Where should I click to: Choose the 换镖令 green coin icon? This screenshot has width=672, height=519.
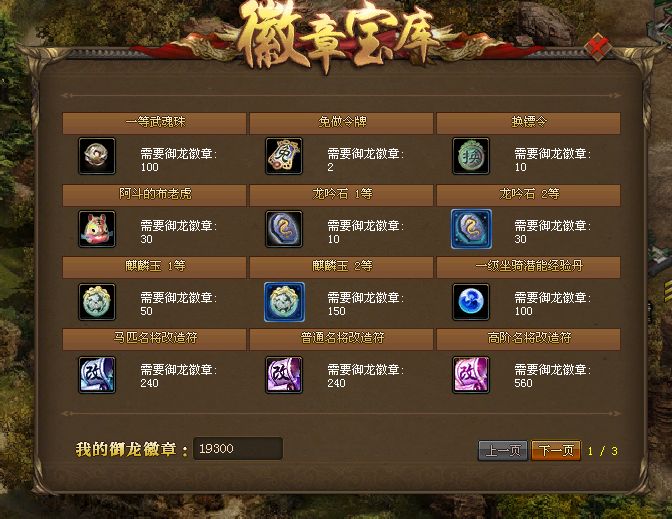click(471, 156)
